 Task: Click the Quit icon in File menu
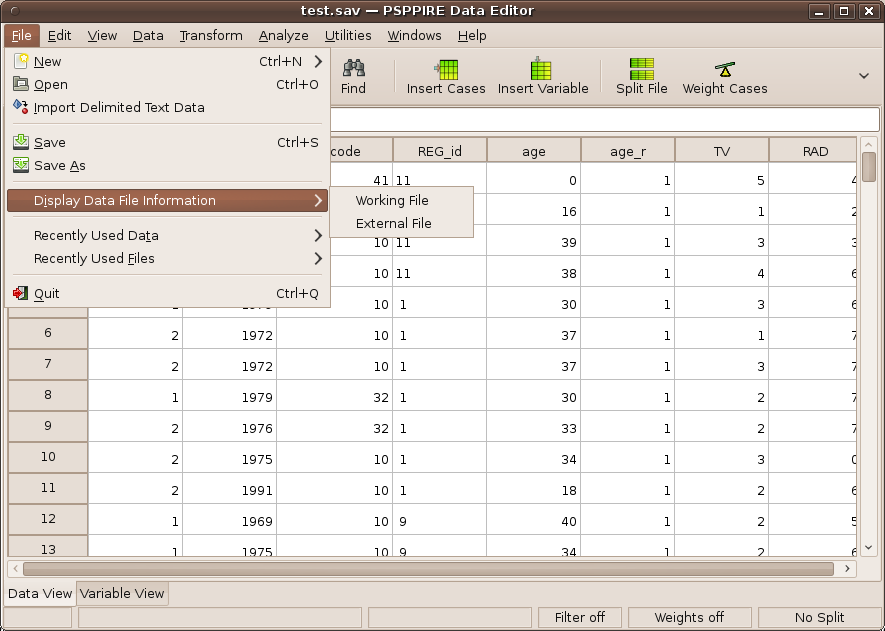(x=21, y=293)
